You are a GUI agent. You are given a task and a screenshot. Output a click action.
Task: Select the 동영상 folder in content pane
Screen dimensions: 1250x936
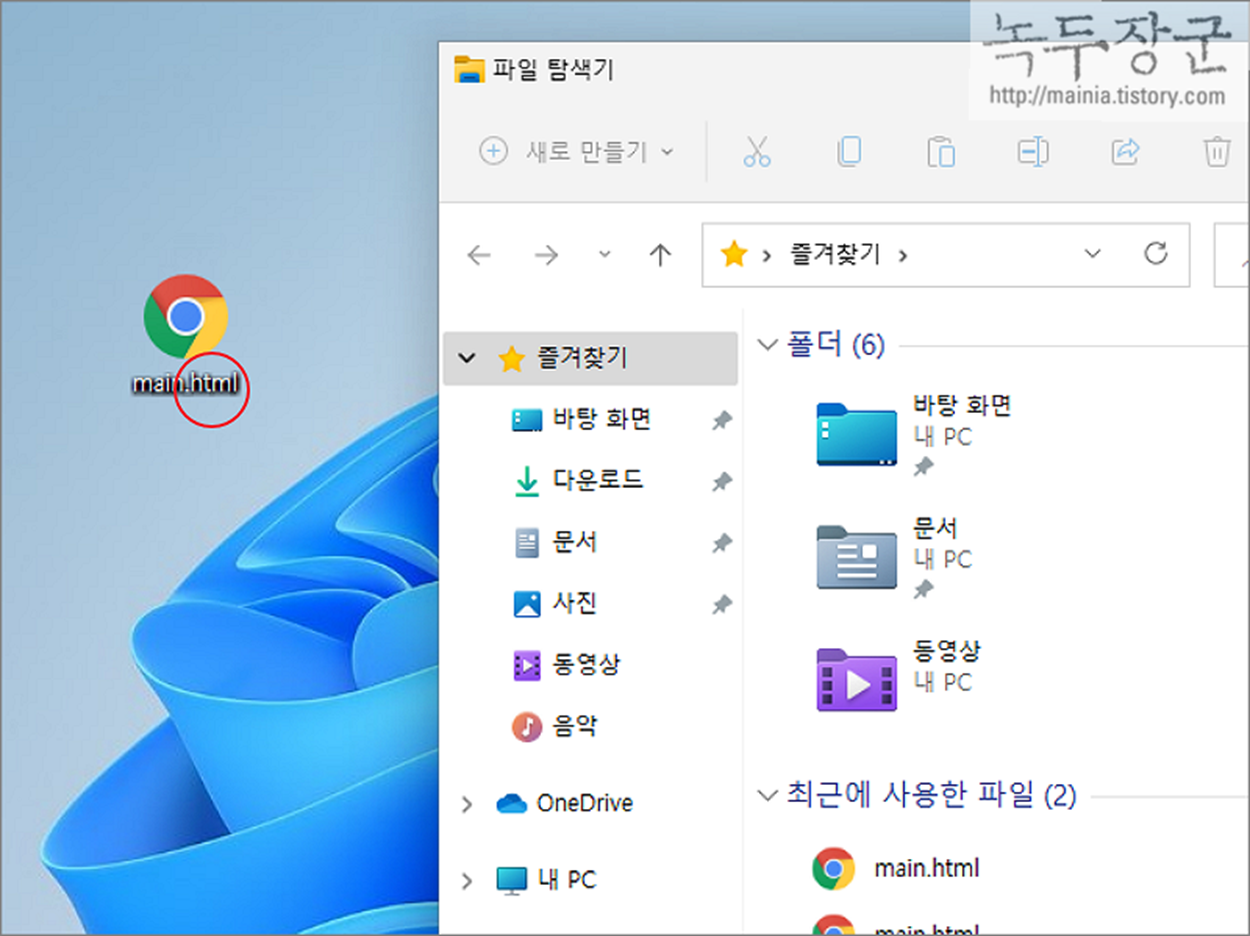(x=899, y=678)
